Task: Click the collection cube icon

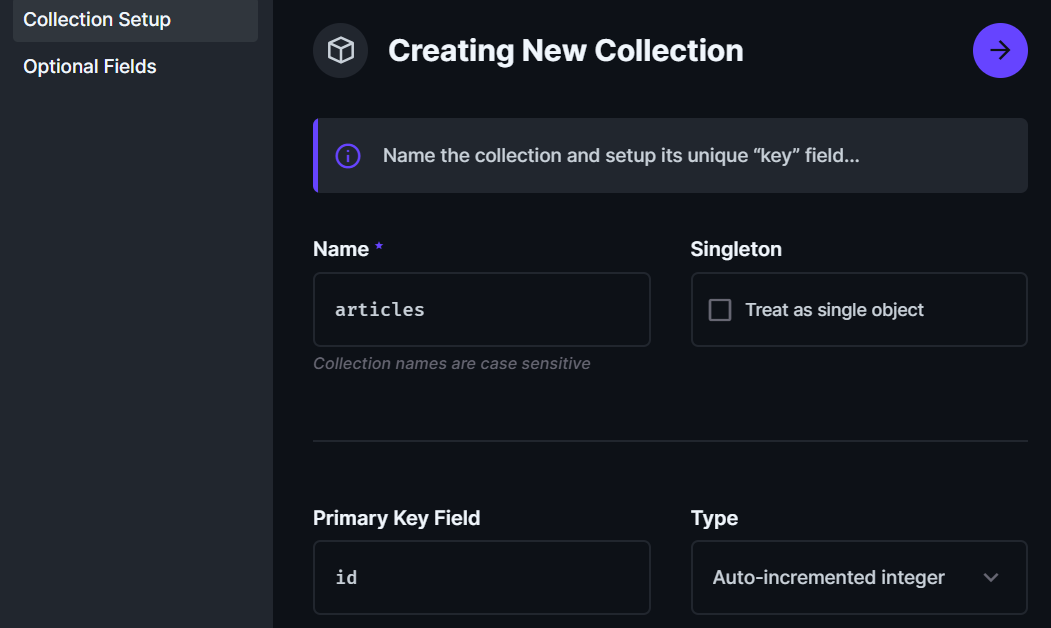Action: point(340,50)
